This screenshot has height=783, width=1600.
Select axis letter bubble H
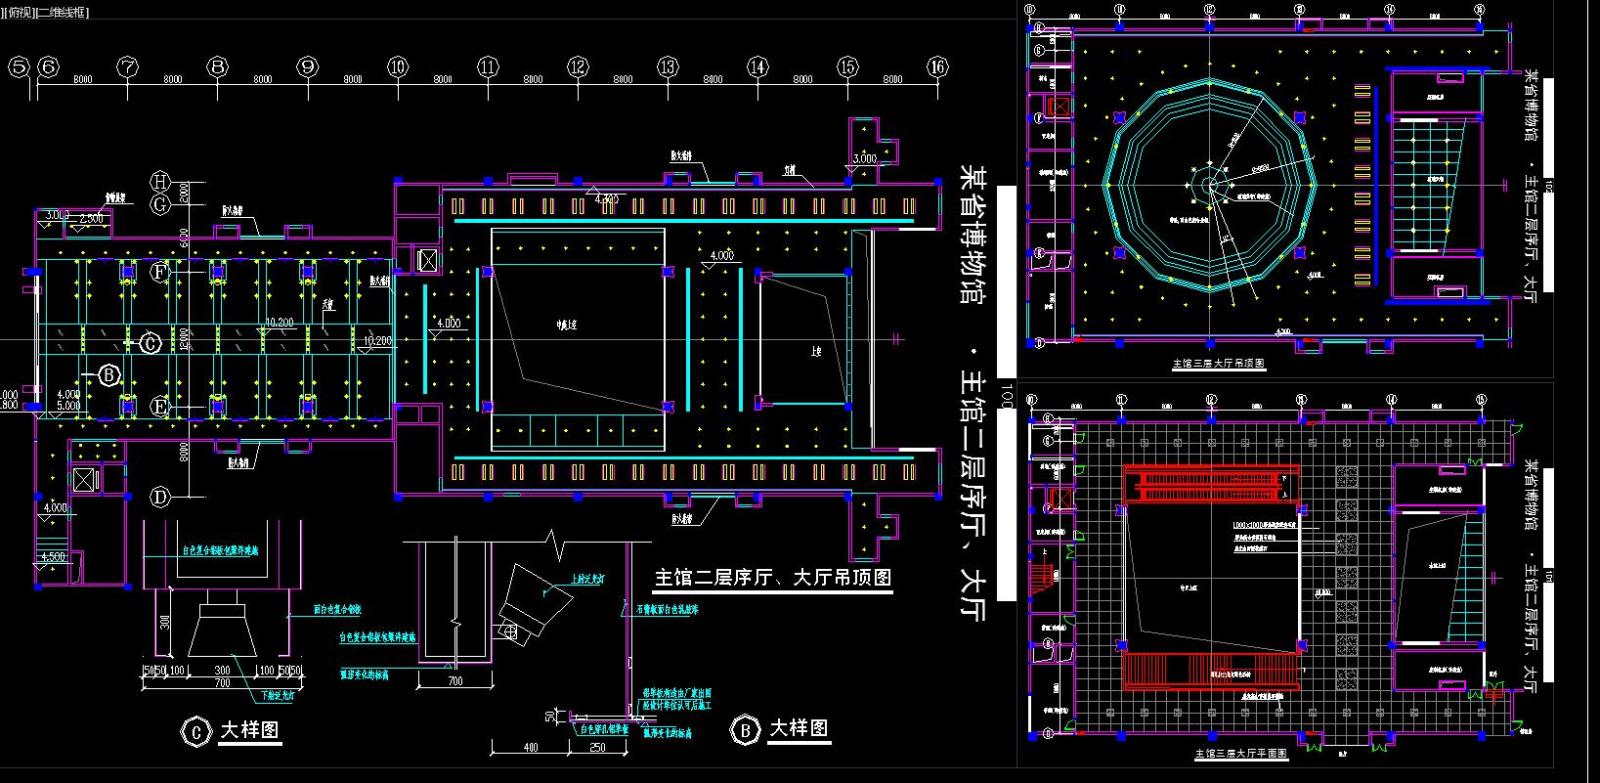[161, 181]
